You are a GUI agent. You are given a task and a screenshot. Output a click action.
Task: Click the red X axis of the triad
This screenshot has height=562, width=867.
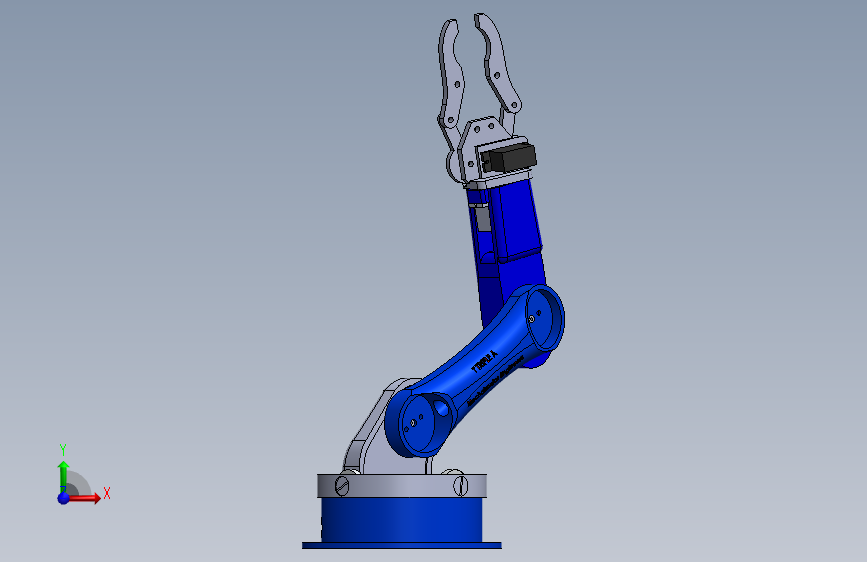tap(84, 498)
